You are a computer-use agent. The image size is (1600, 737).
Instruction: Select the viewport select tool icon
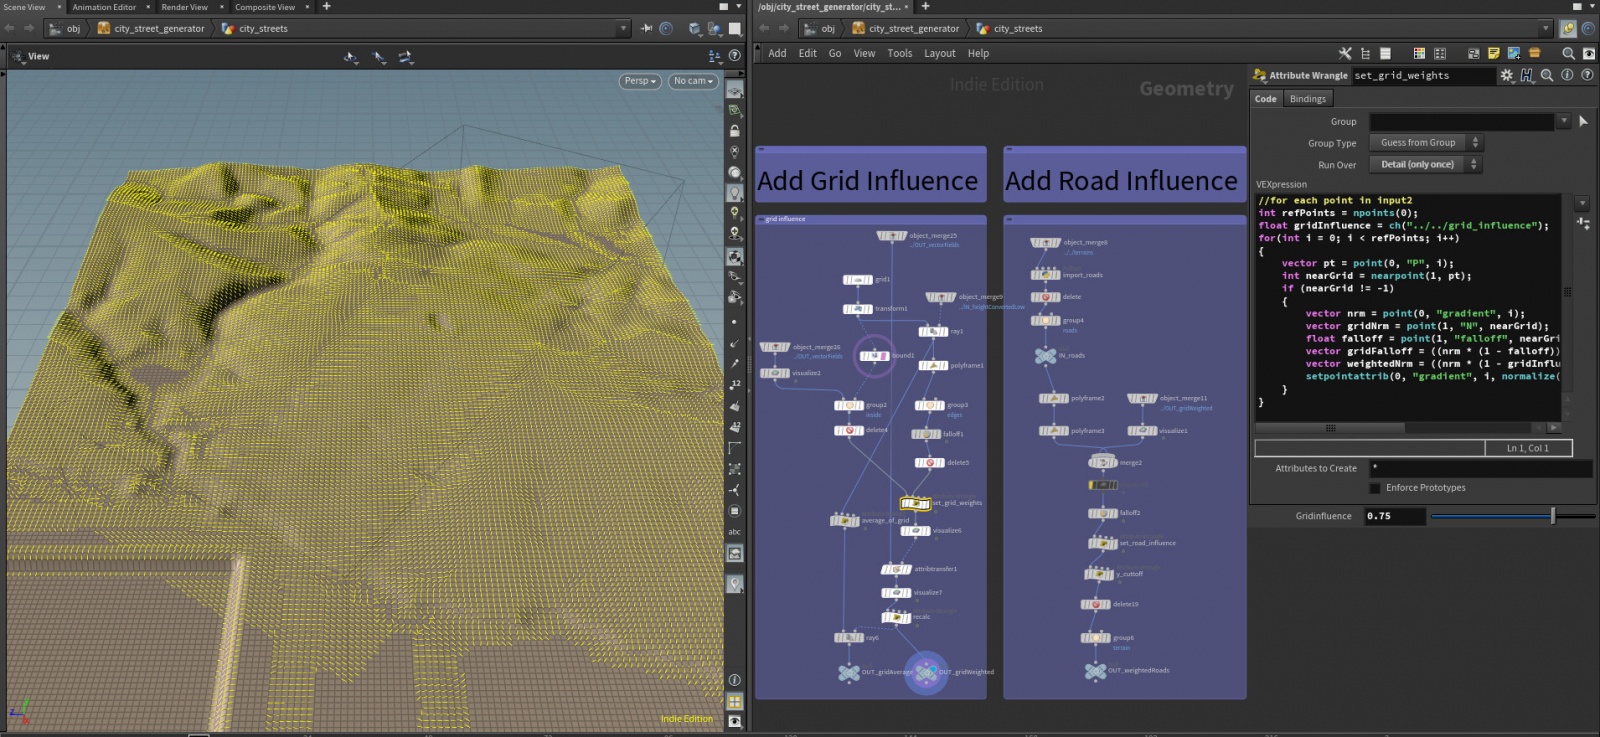pyautogui.click(x=351, y=57)
